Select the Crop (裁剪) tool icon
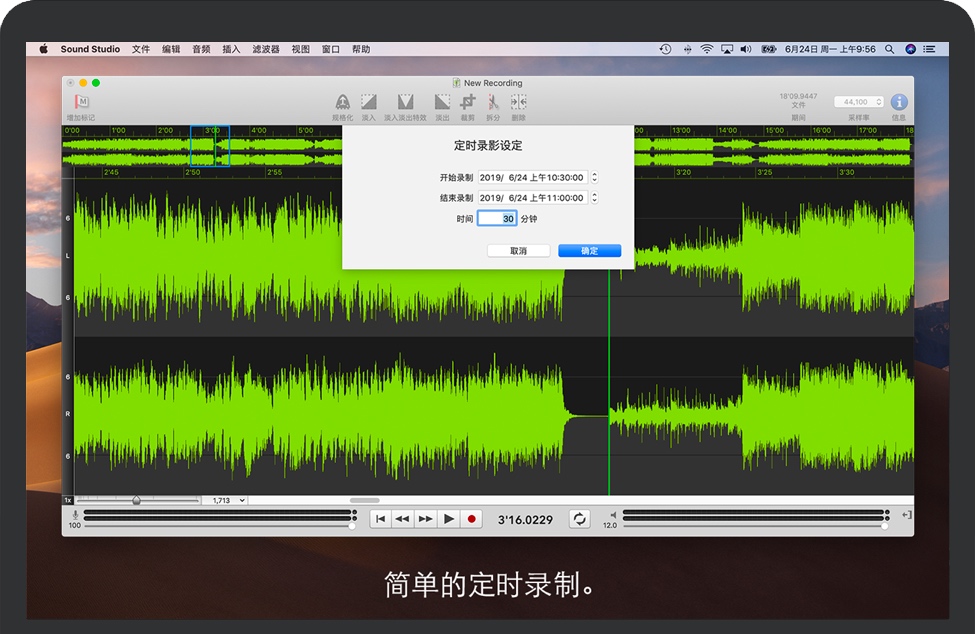Image resolution: width=975 pixels, height=634 pixels. point(468,102)
